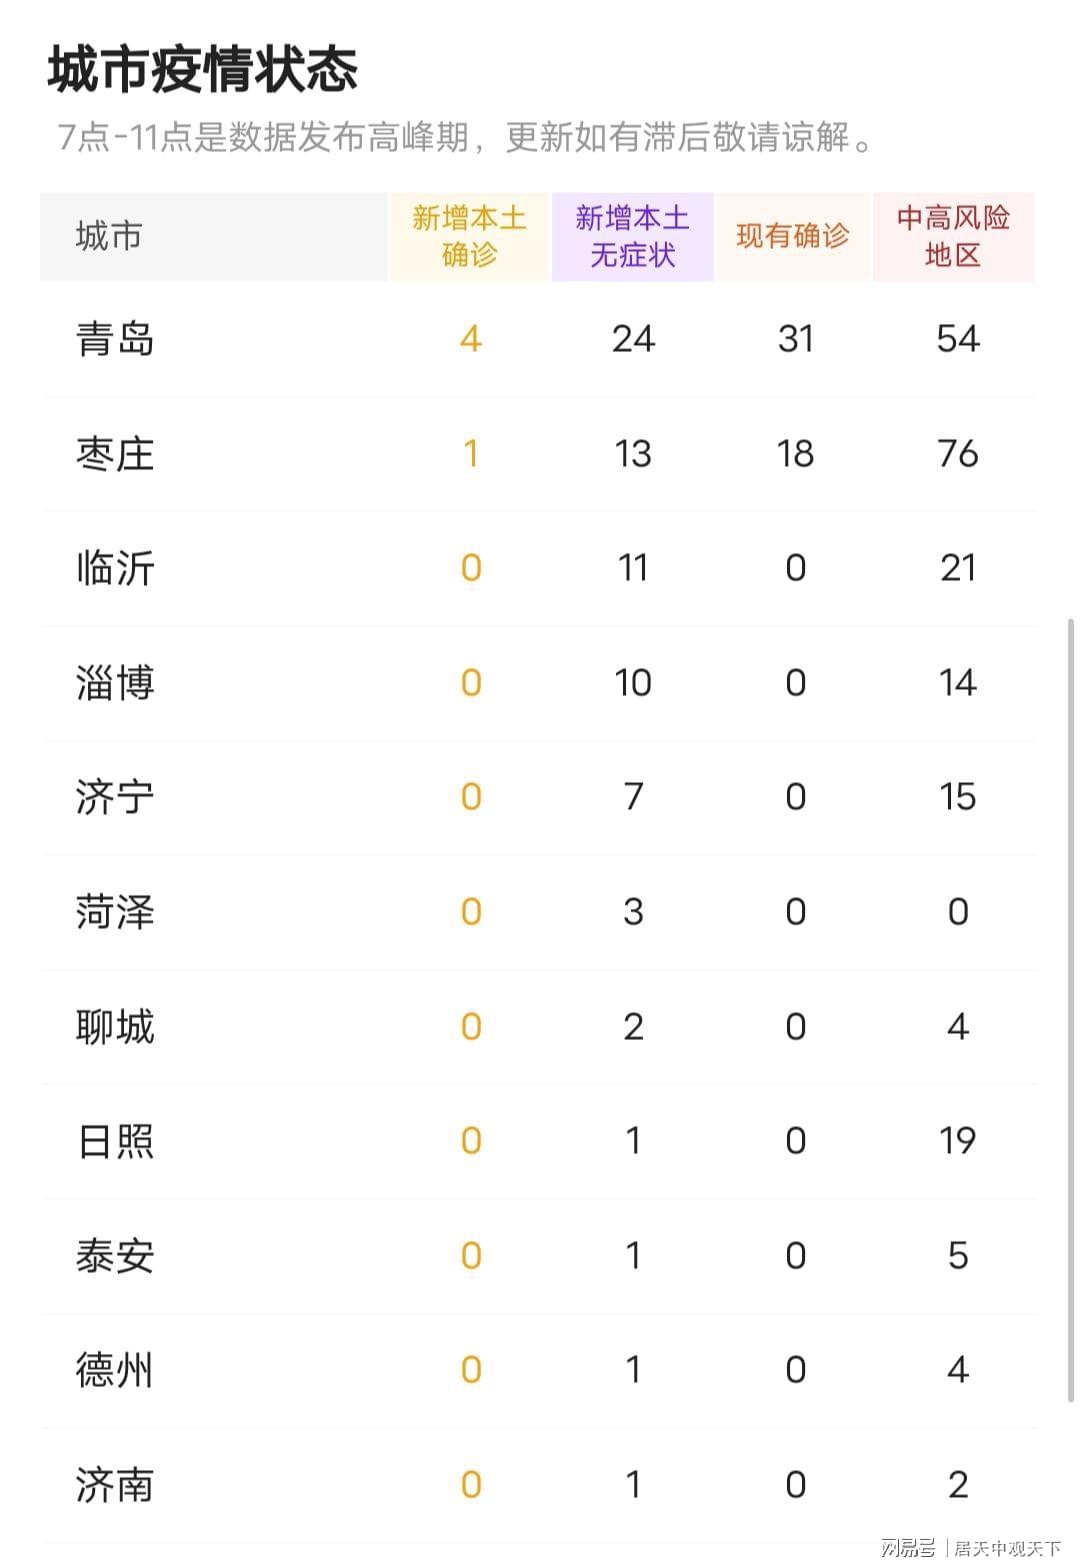
Task: Click 枣庄's risk area count 76
Action: pyautogui.click(x=957, y=454)
